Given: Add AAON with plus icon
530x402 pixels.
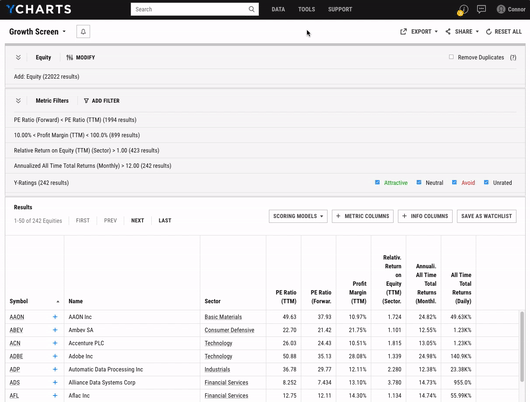Looking at the screenshot, I should coord(55,317).
